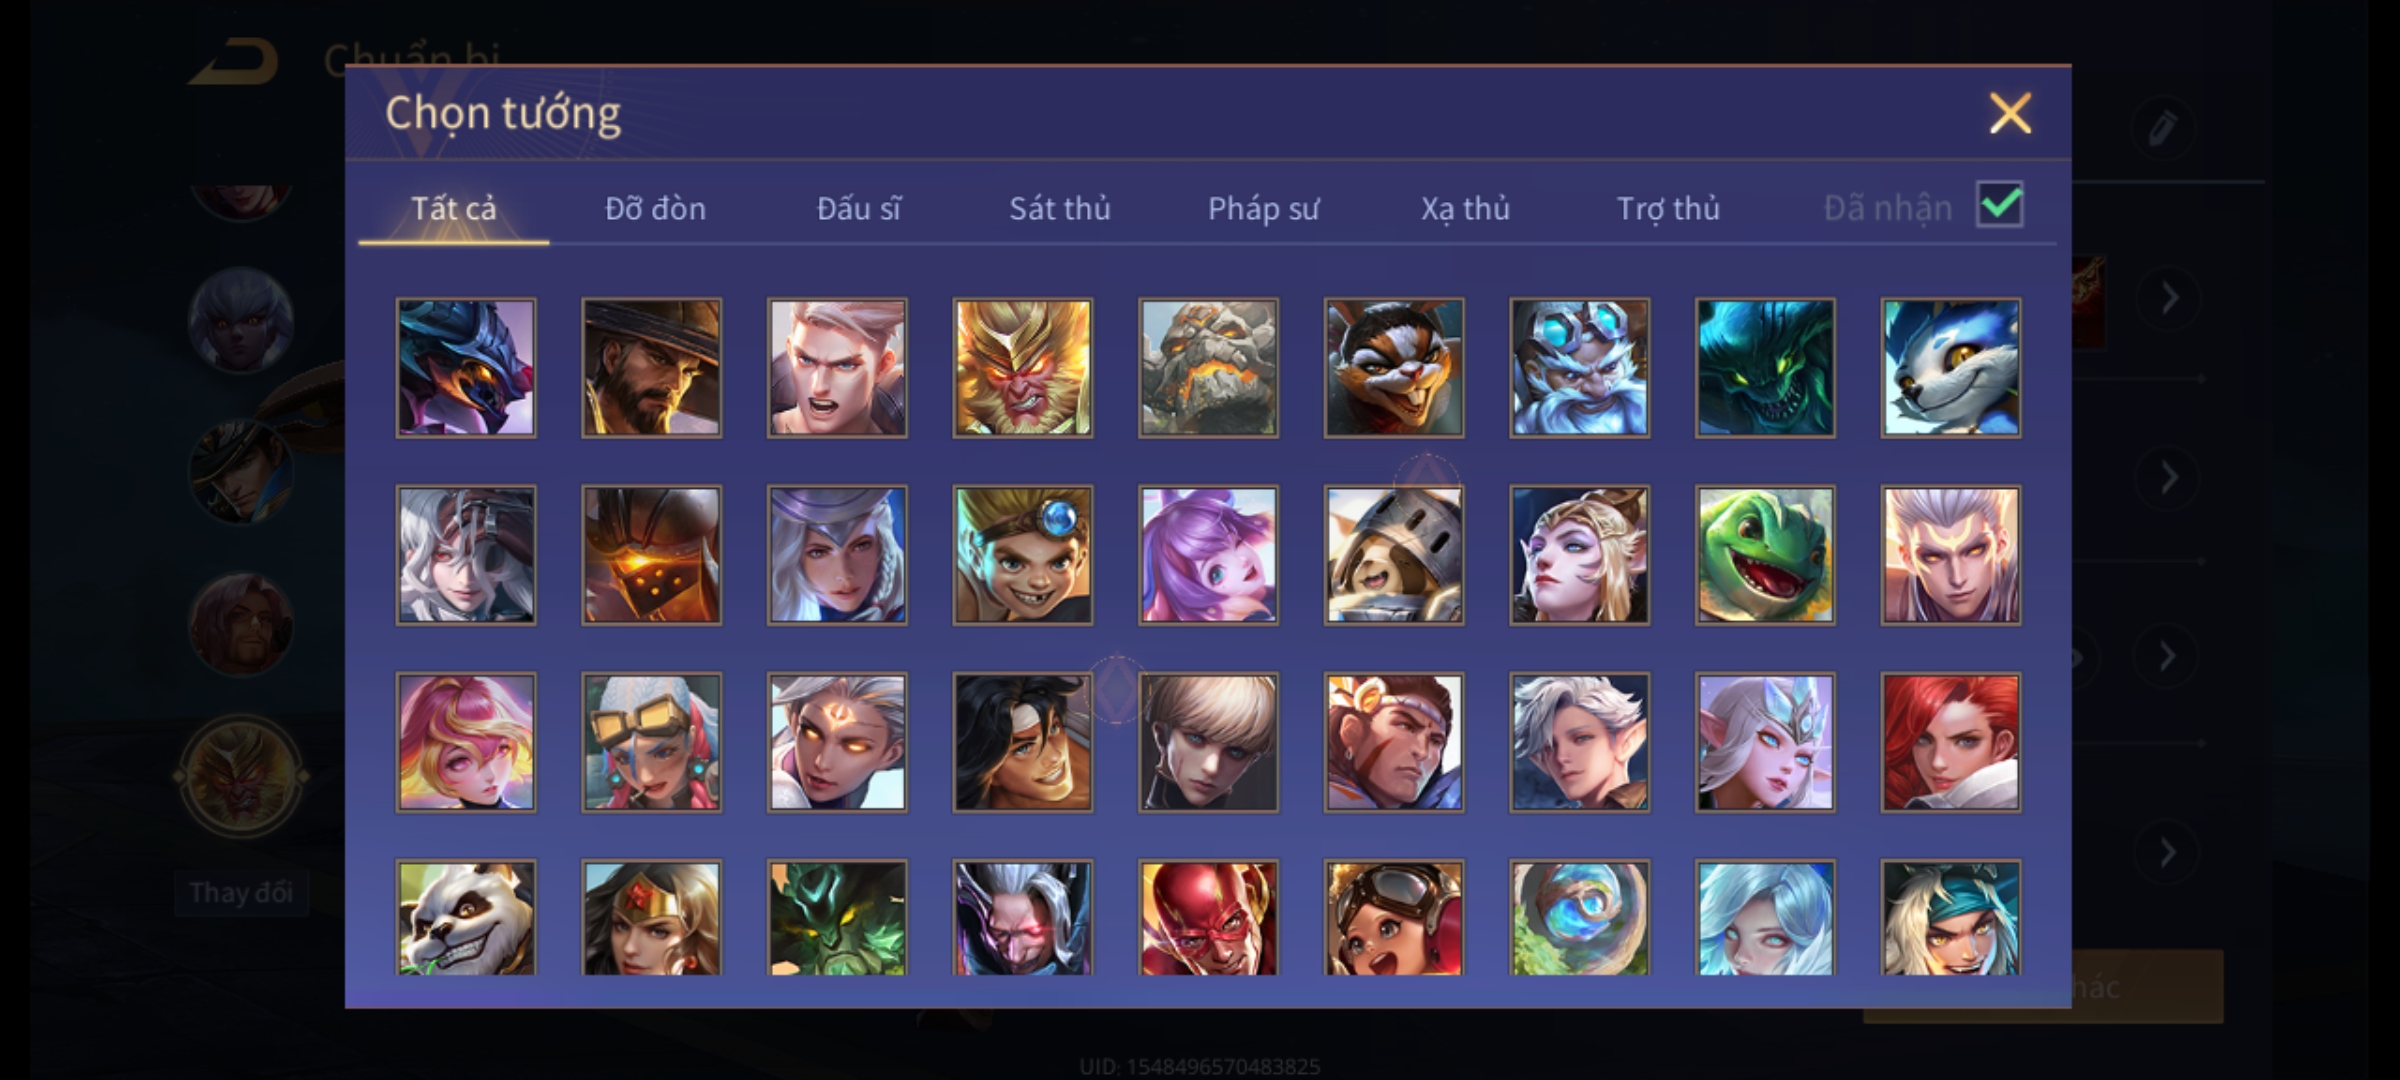This screenshot has width=2400, height=1080.
Task: Pick the blue fox hero portrait
Action: 1950,367
